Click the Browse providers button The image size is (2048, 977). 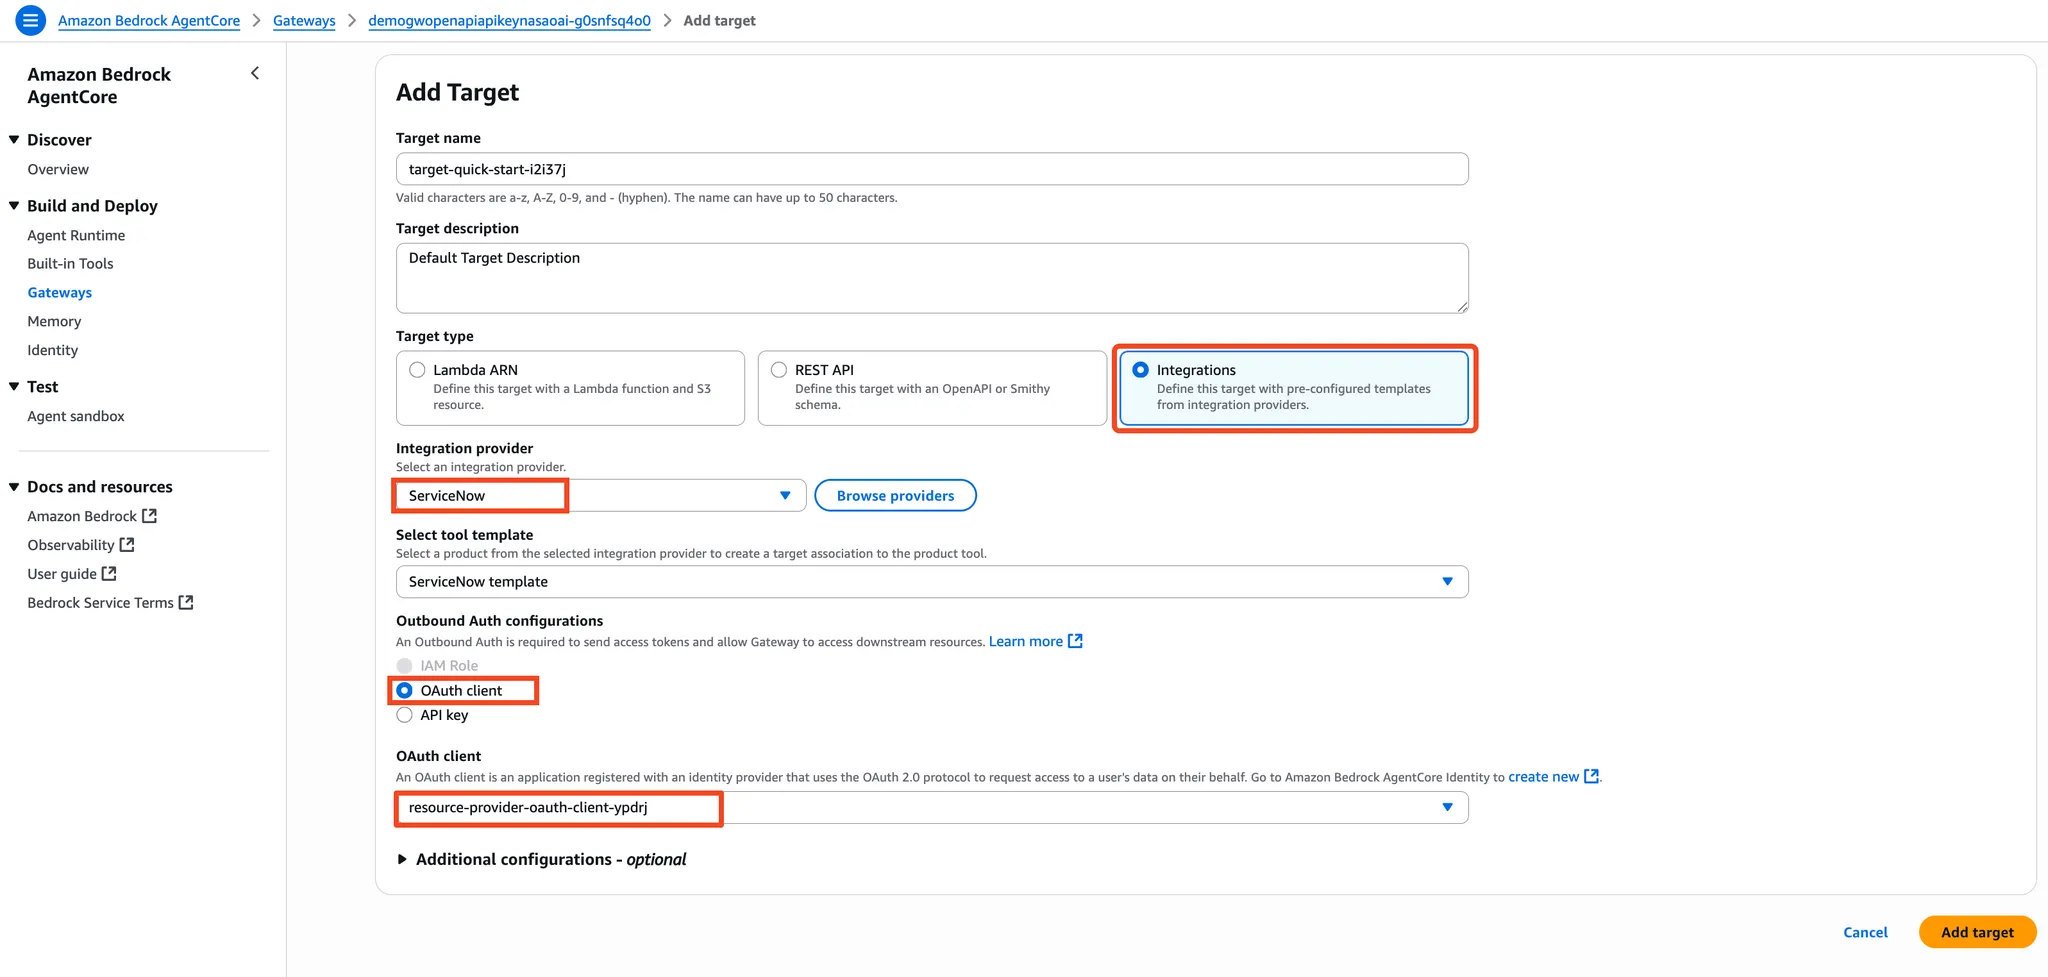click(x=895, y=496)
